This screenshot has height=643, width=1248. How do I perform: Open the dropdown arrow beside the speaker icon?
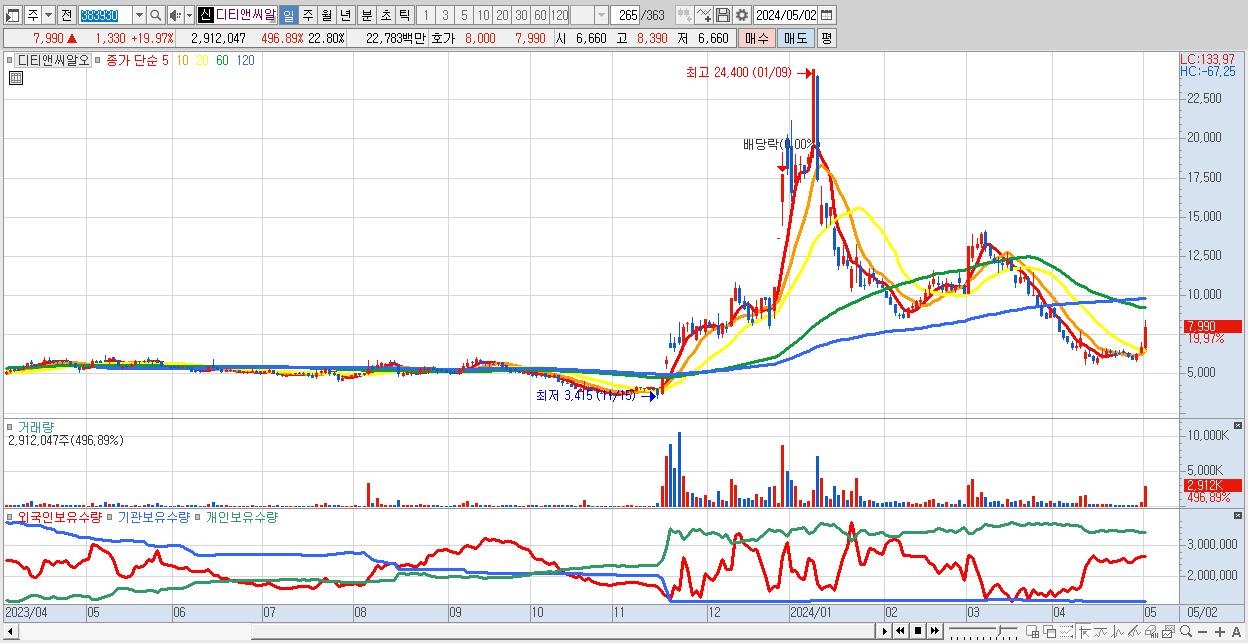coord(189,15)
